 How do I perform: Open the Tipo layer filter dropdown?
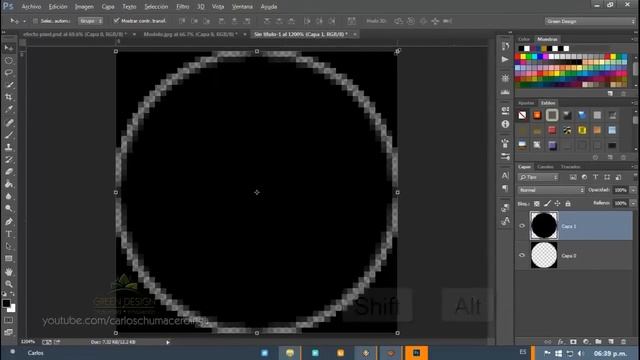pos(538,177)
